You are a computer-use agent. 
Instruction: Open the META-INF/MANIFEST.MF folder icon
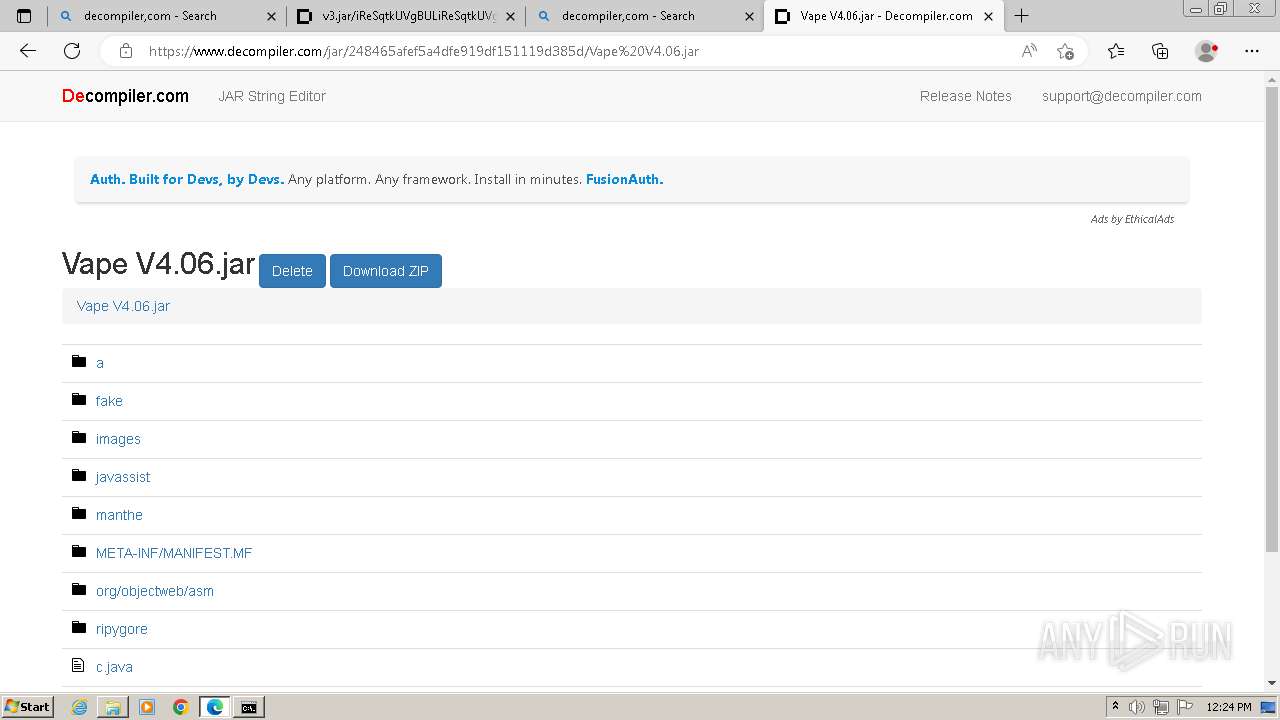(x=79, y=551)
